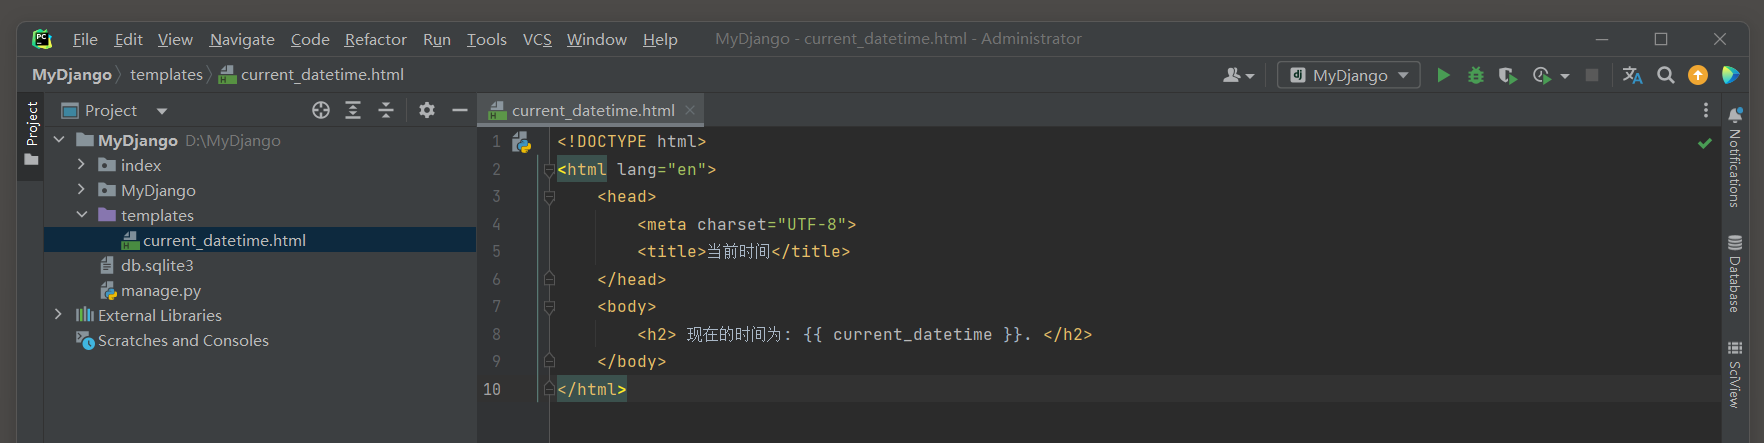
Task: Click templates breadcrumb in navigation bar
Action: tap(166, 75)
